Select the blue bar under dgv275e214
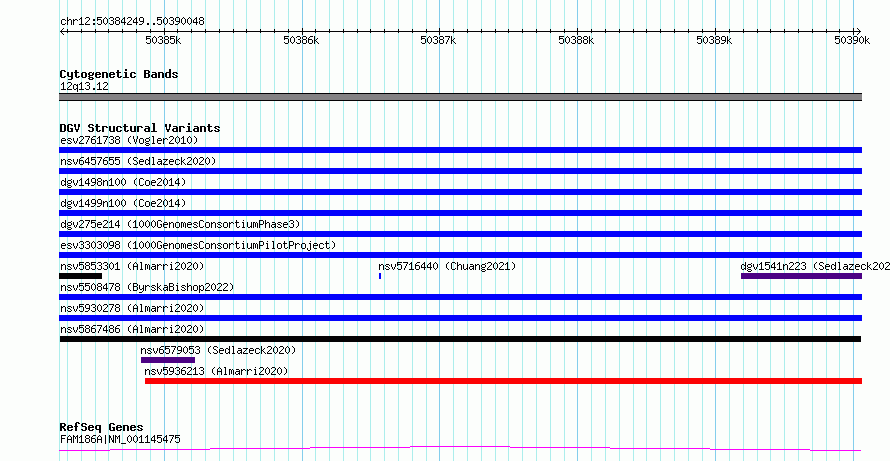The width and height of the screenshot is (890, 461). click(x=460, y=234)
